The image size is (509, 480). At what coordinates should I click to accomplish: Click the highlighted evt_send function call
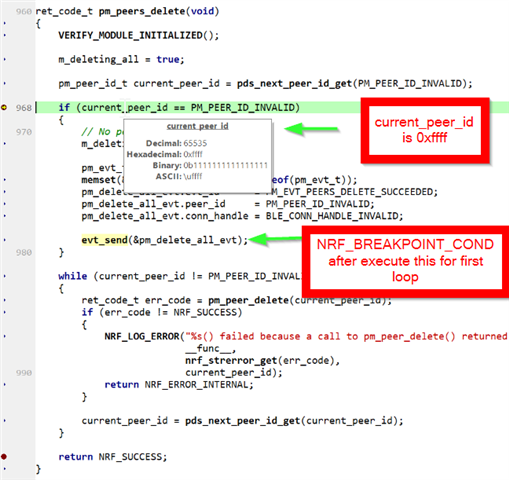[105, 240]
